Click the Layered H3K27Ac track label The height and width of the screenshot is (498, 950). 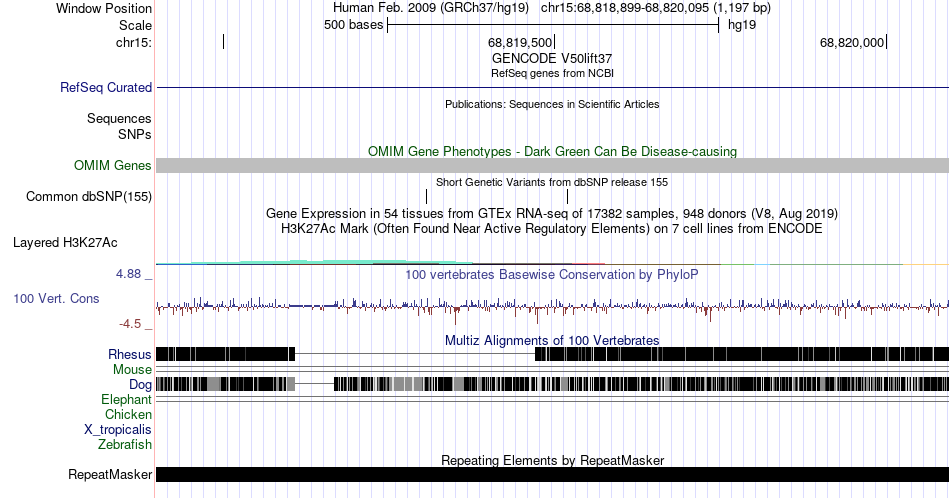65,242
